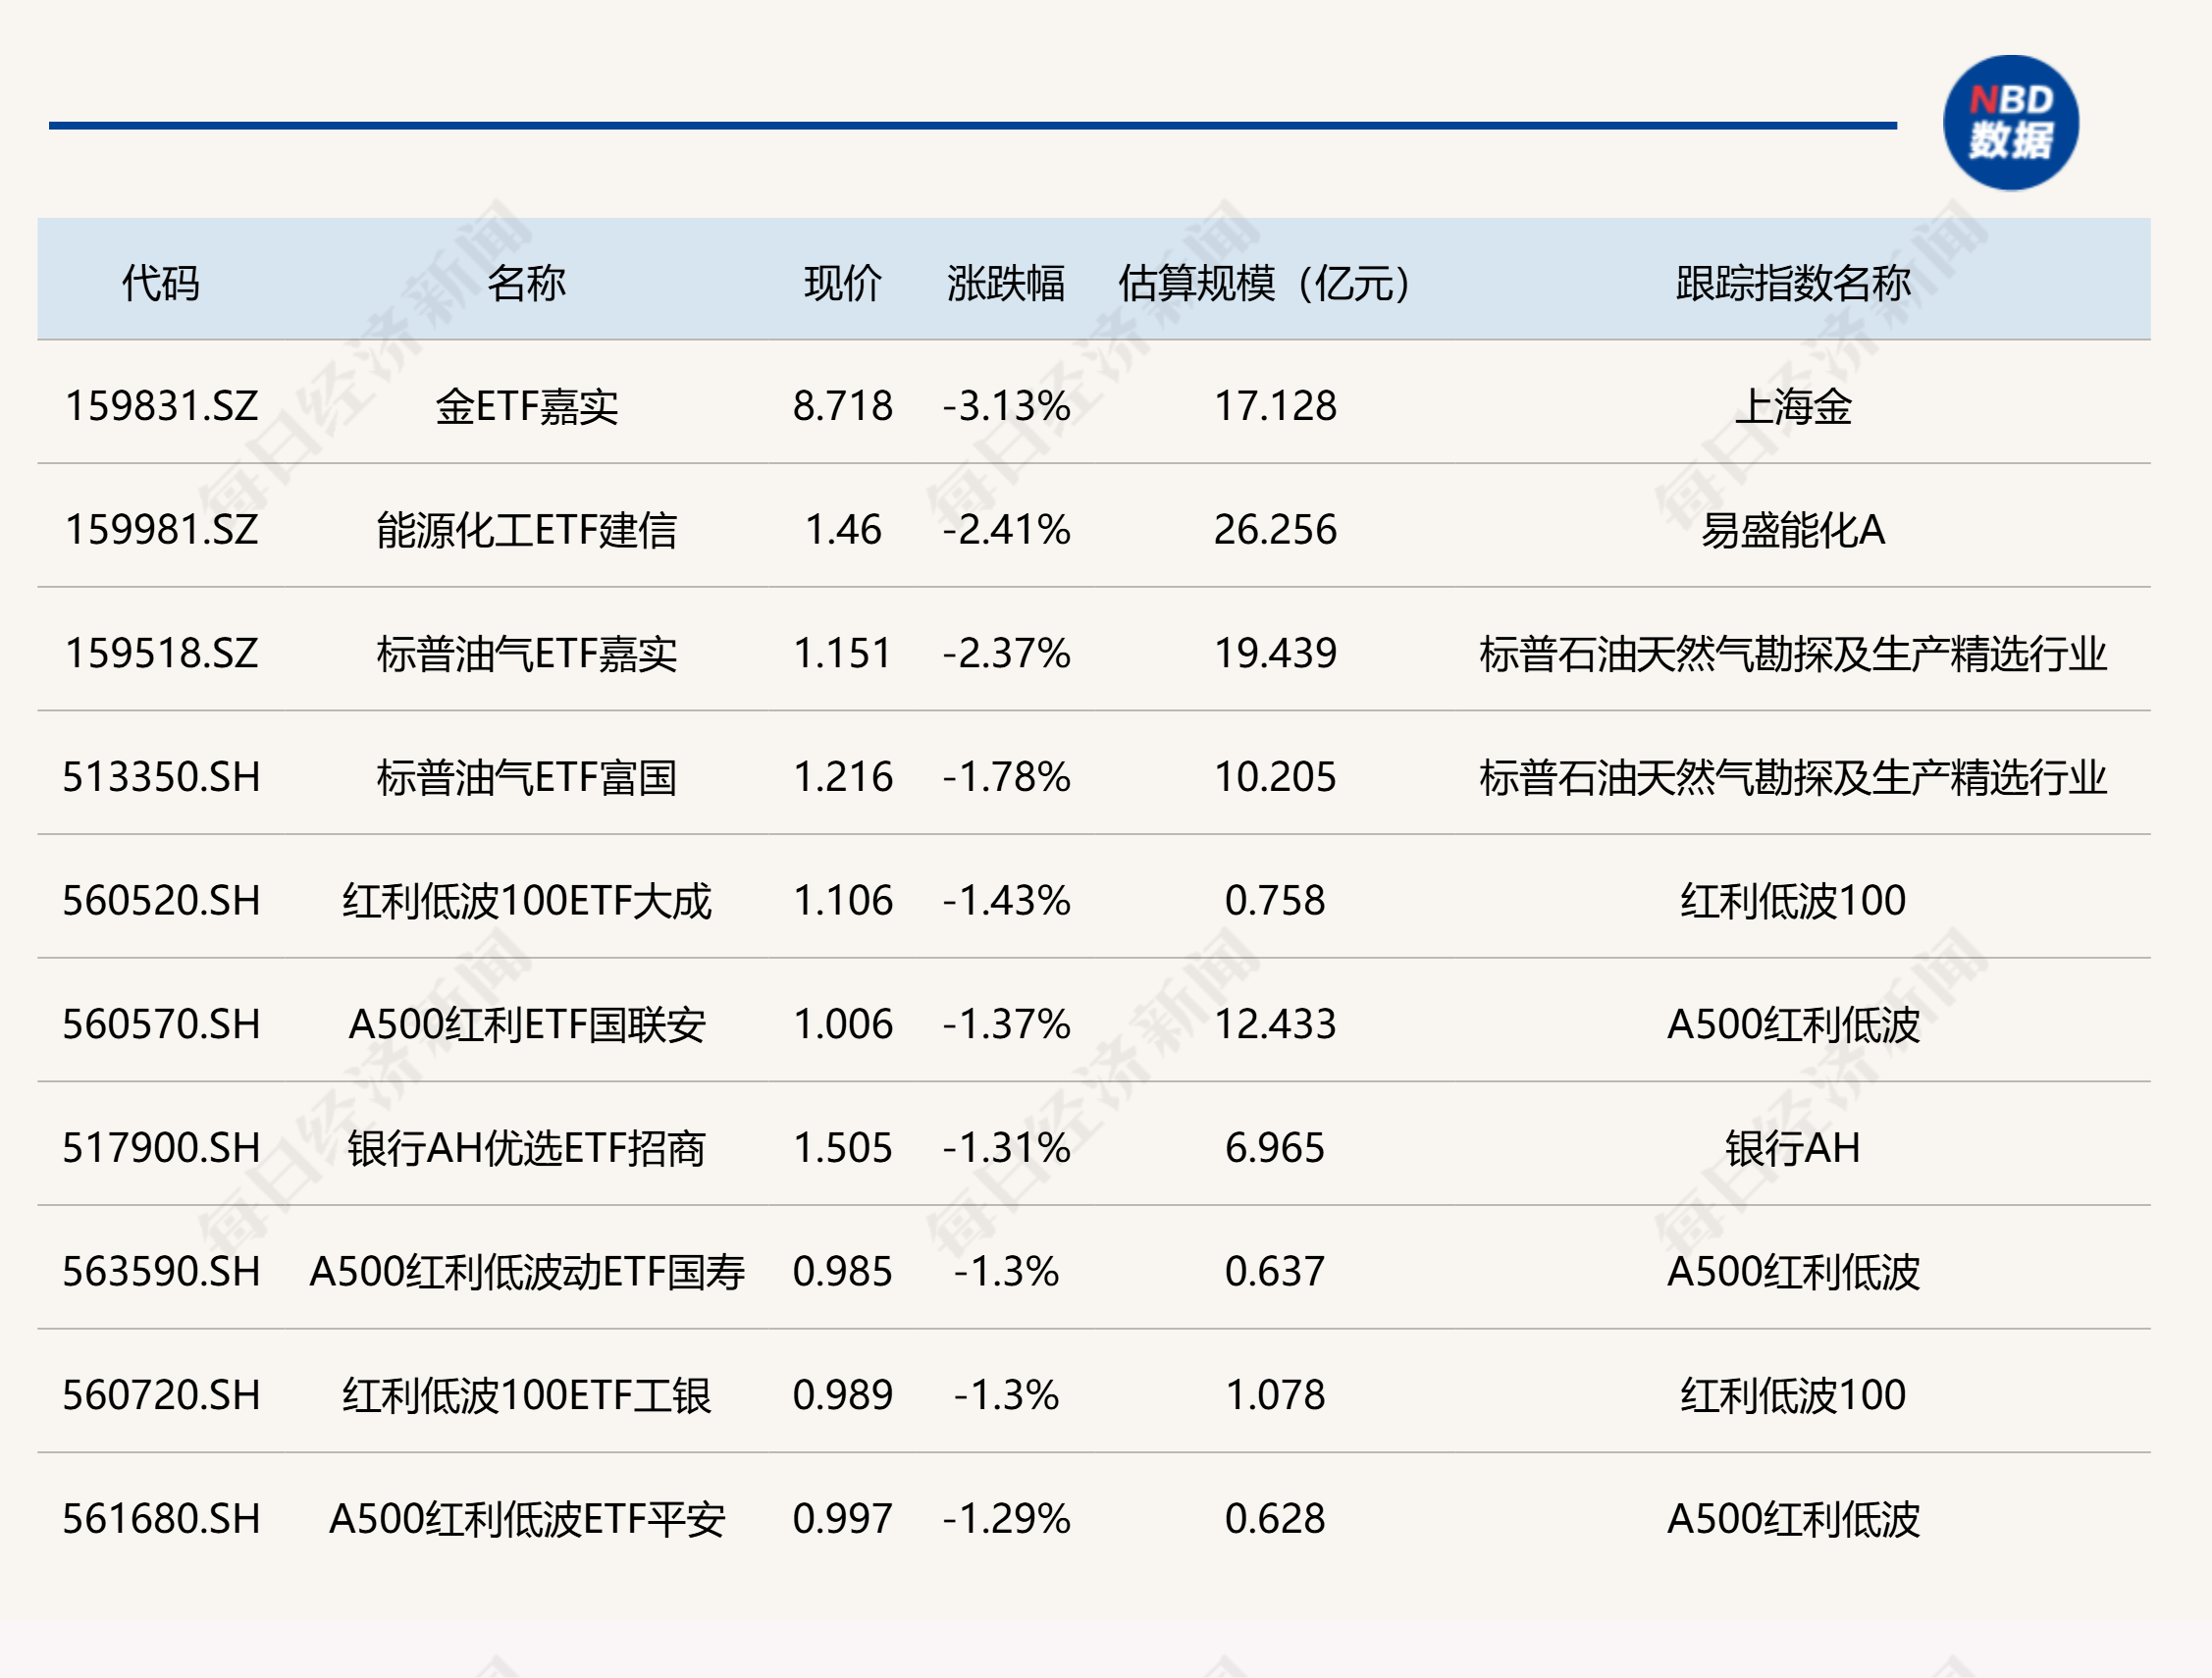Select code 159981.SZ

161,530
